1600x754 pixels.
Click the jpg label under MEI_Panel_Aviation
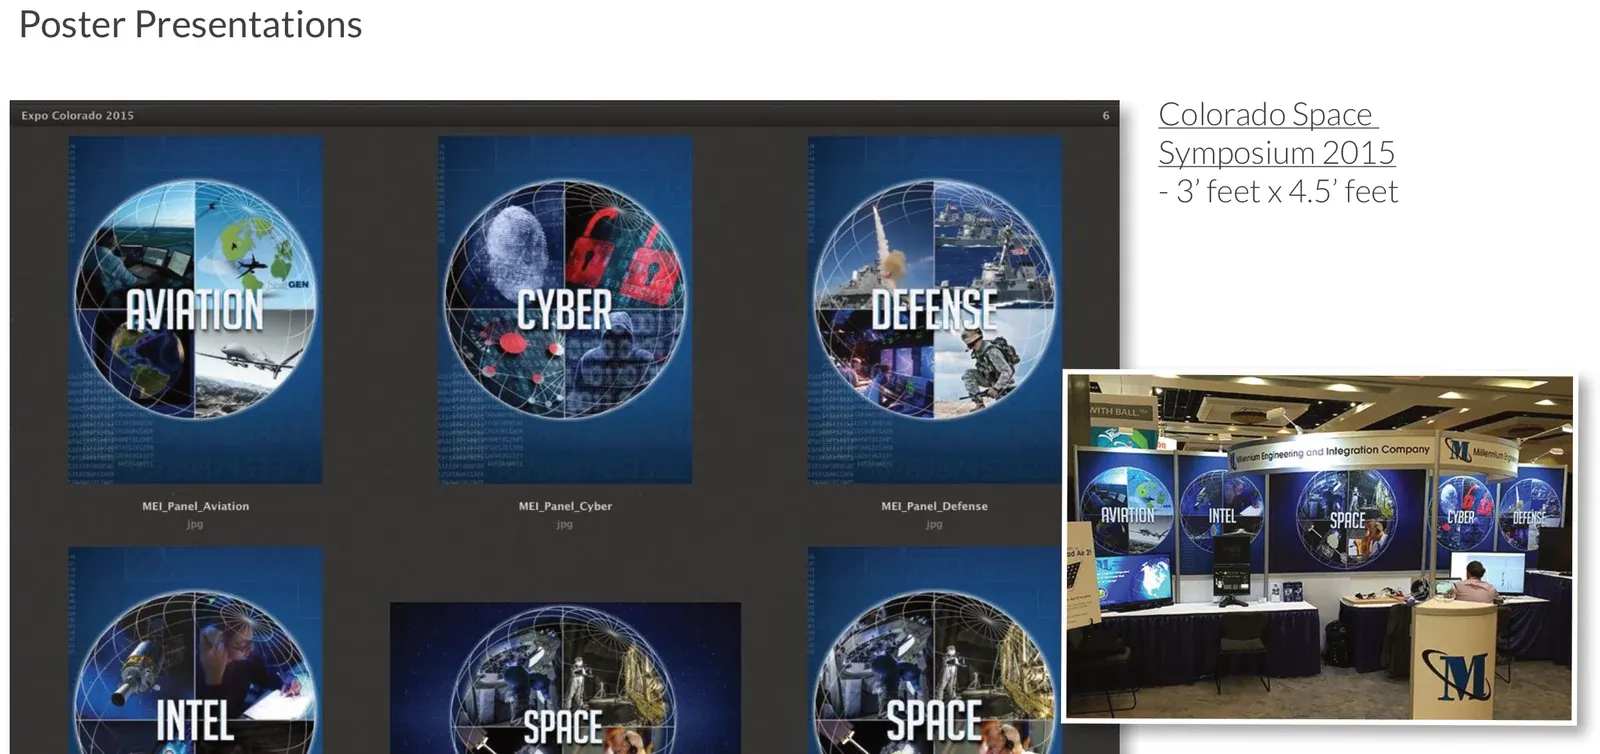point(195,524)
